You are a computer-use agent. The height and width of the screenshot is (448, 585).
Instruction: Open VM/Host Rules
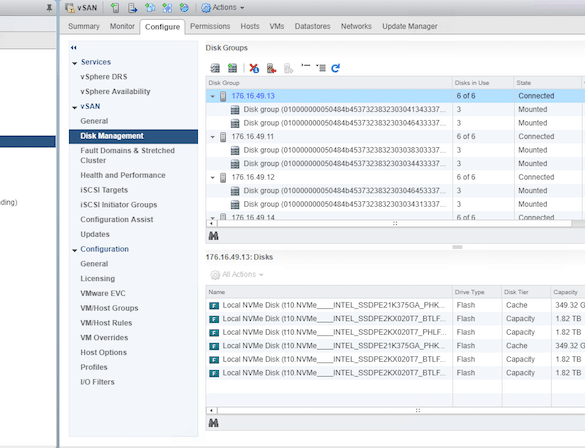click(x=106, y=323)
